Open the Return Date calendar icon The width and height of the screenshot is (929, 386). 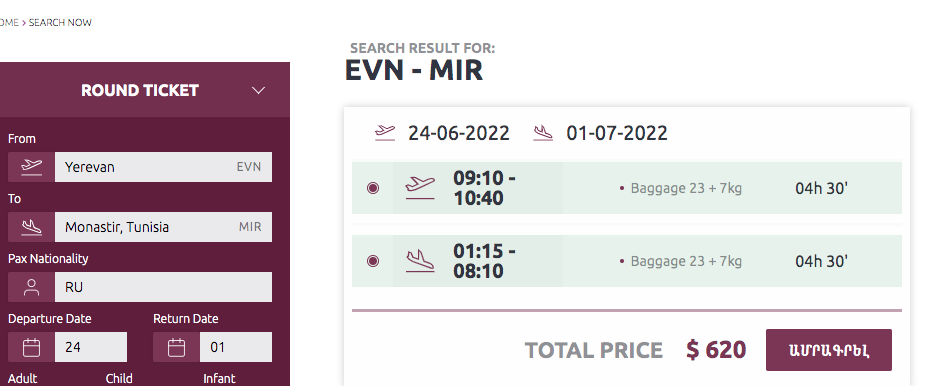[177, 347]
